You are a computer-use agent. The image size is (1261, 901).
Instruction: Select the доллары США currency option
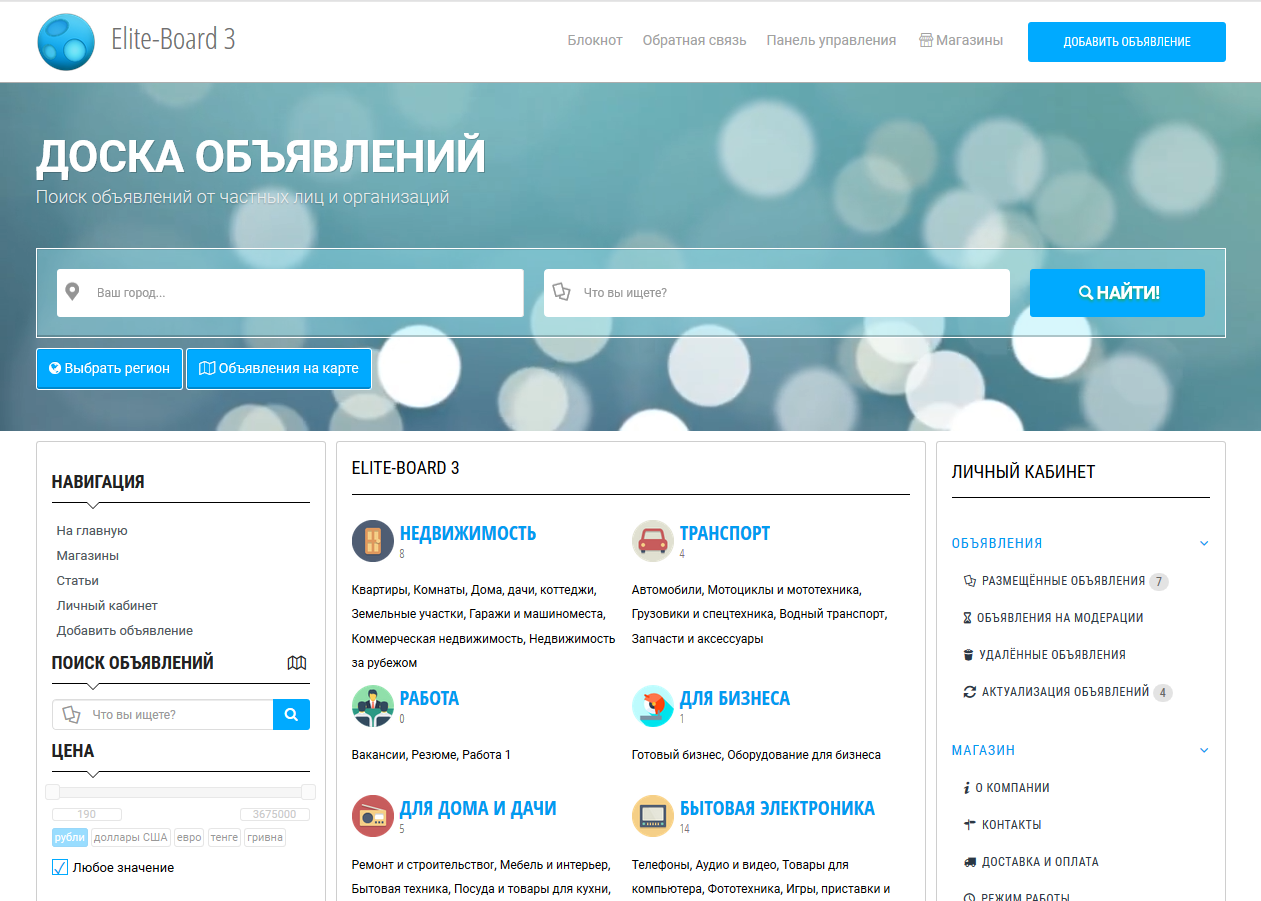tap(130, 838)
